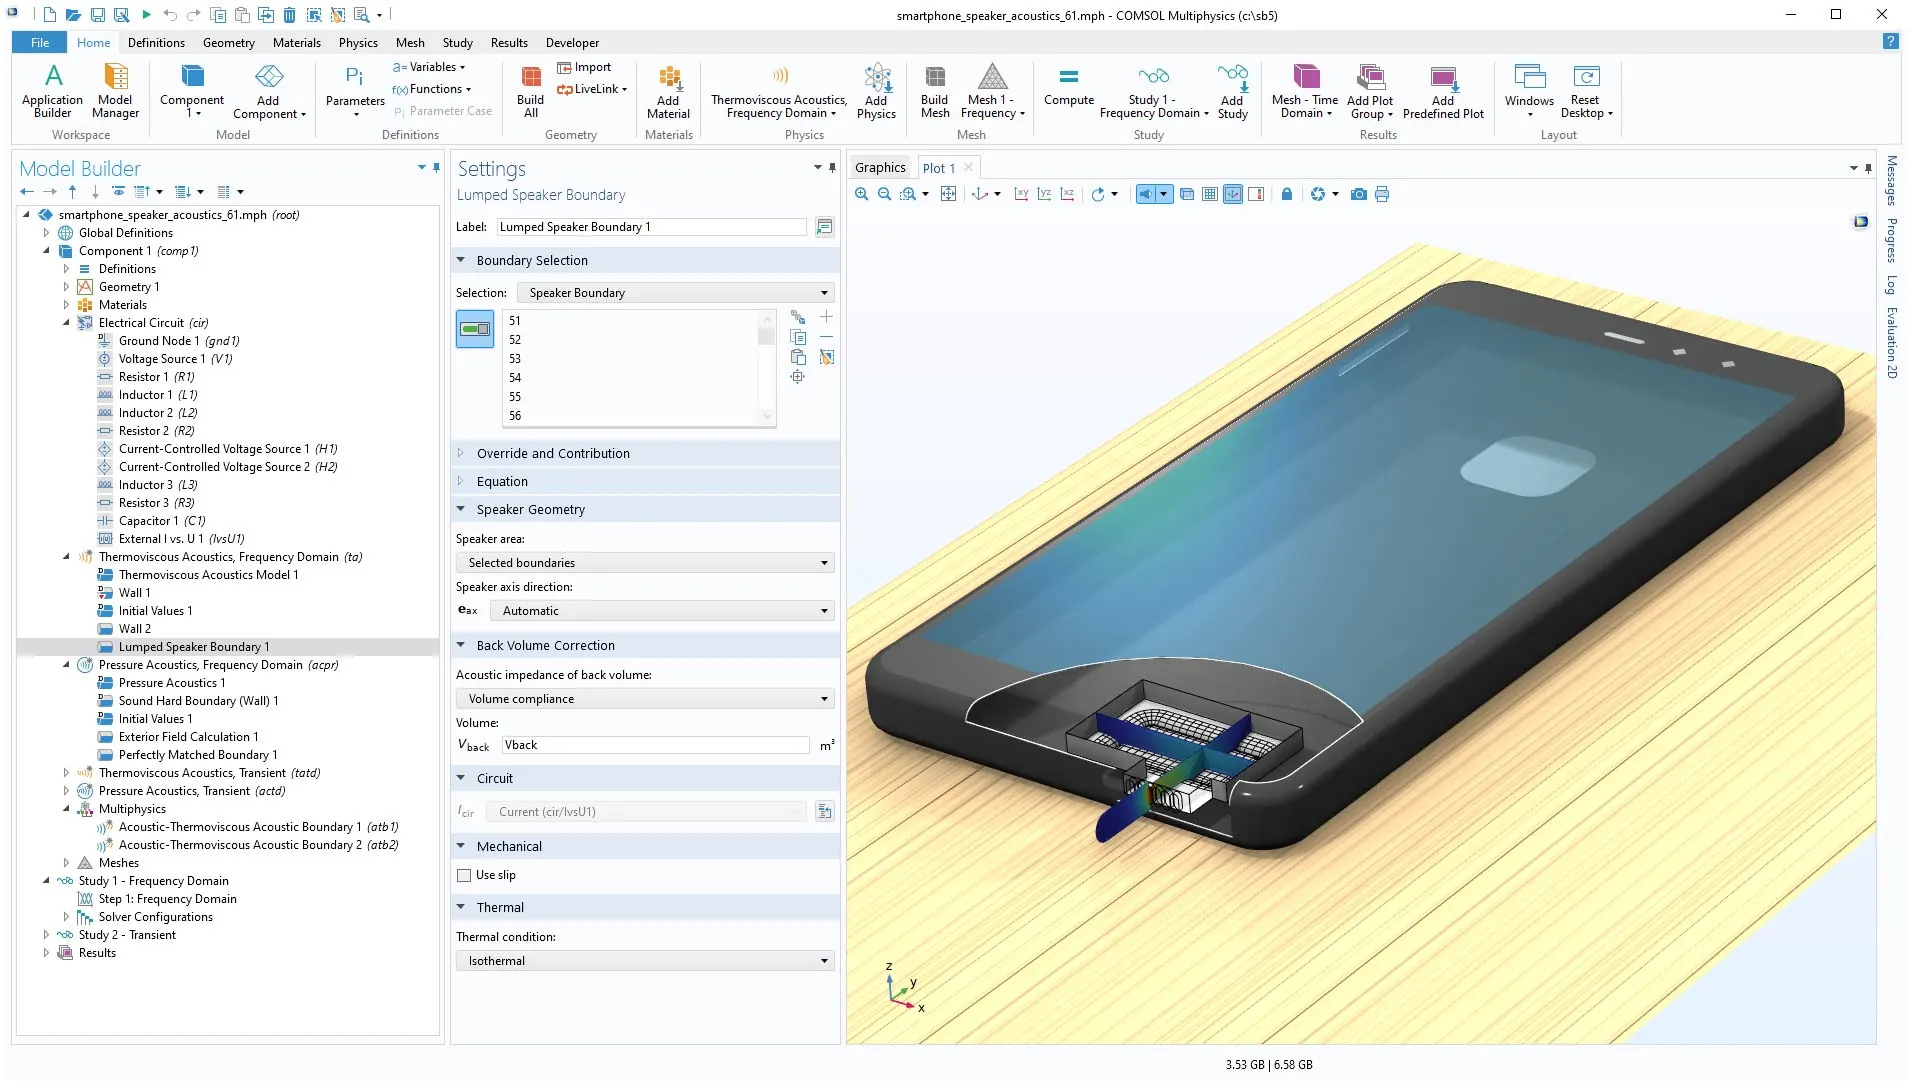The height and width of the screenshot is (1081, 1913).
Task: Select Pressure Acoustics 1 node
Action: coord(172,683)
